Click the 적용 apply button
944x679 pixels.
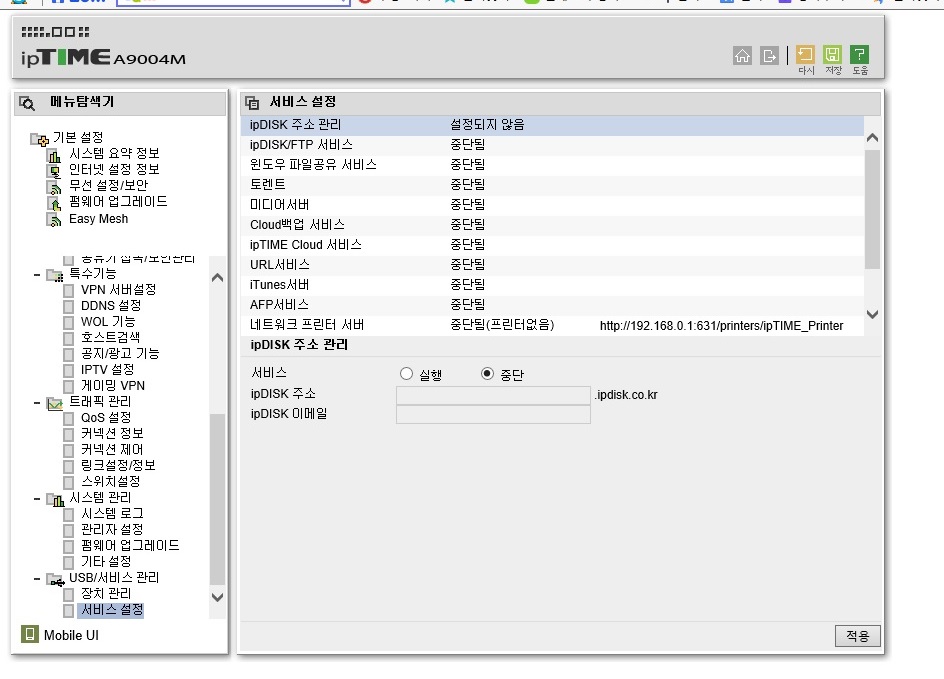point(857,636)
